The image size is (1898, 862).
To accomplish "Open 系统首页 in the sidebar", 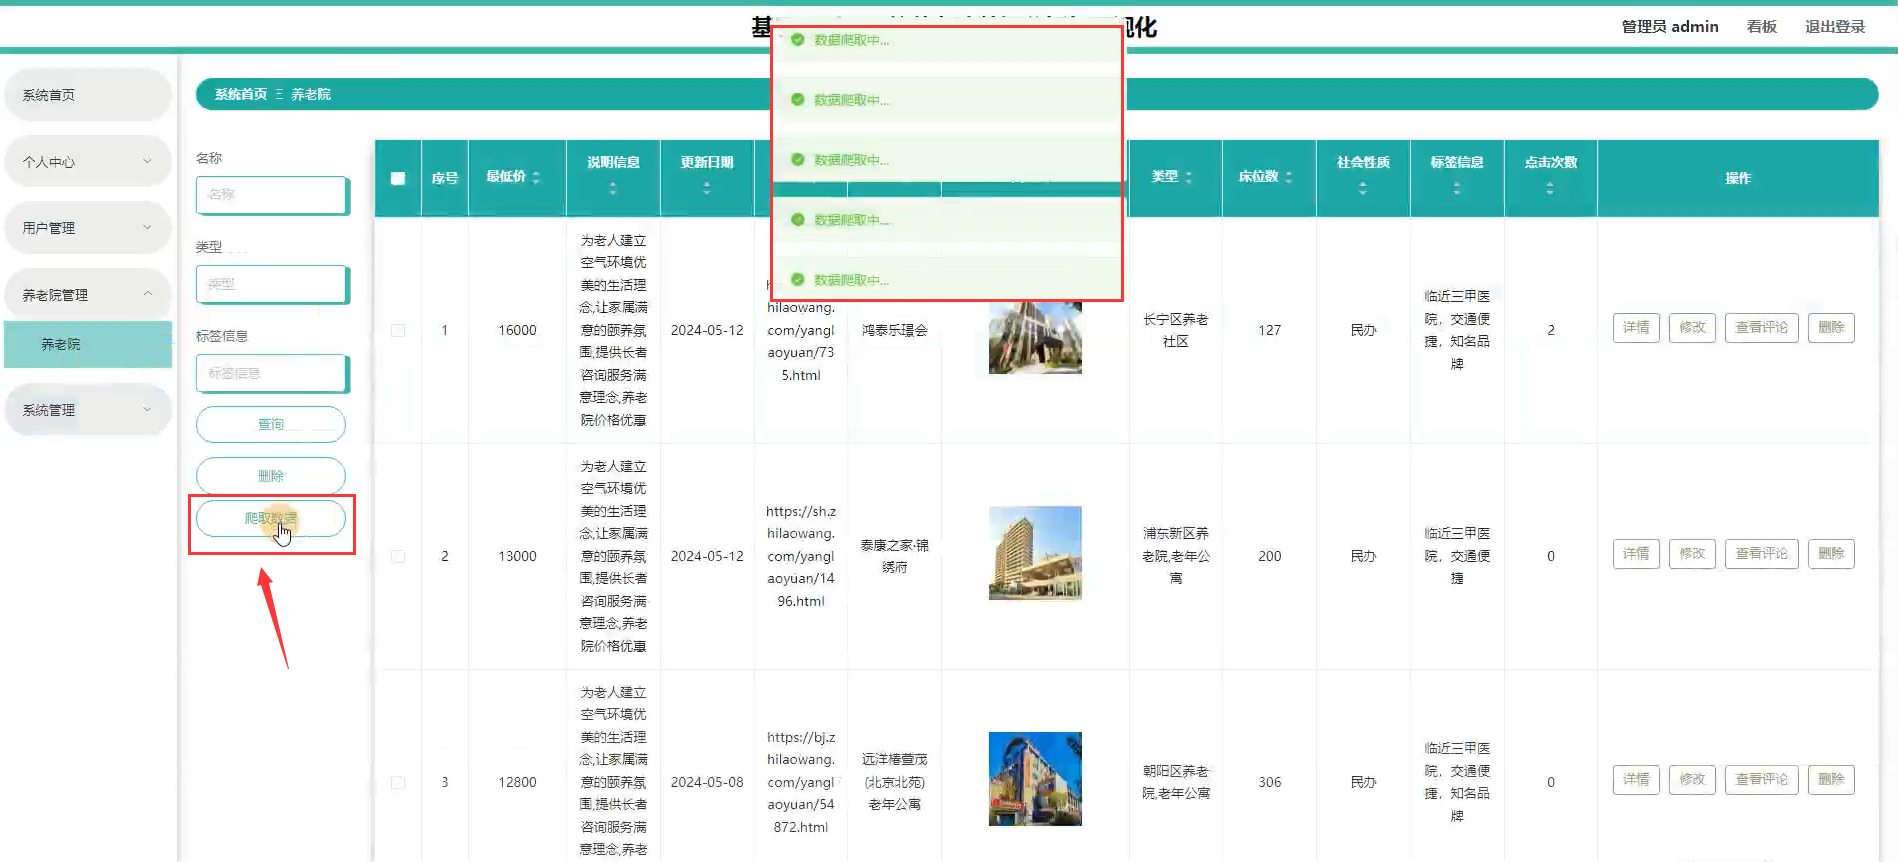I will [x=88, y=95].
